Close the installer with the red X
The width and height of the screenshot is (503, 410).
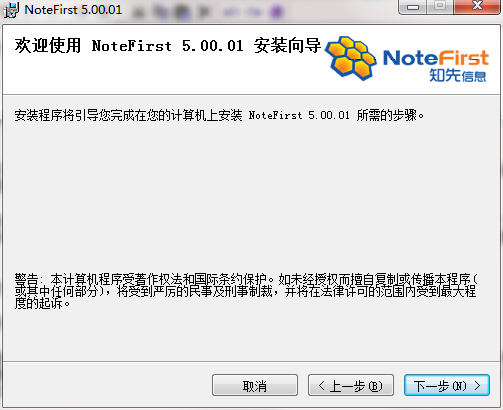coord(477,6)
